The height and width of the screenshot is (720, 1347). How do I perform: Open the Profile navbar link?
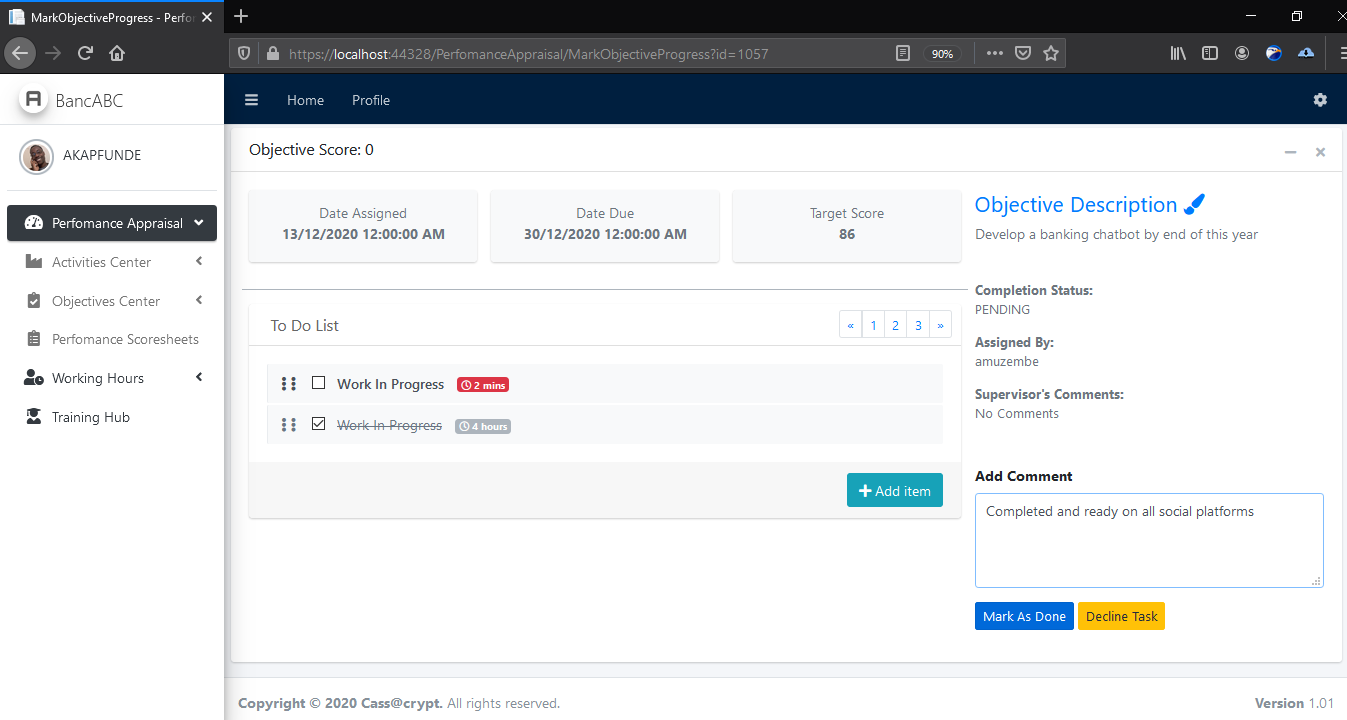[371, 100]
